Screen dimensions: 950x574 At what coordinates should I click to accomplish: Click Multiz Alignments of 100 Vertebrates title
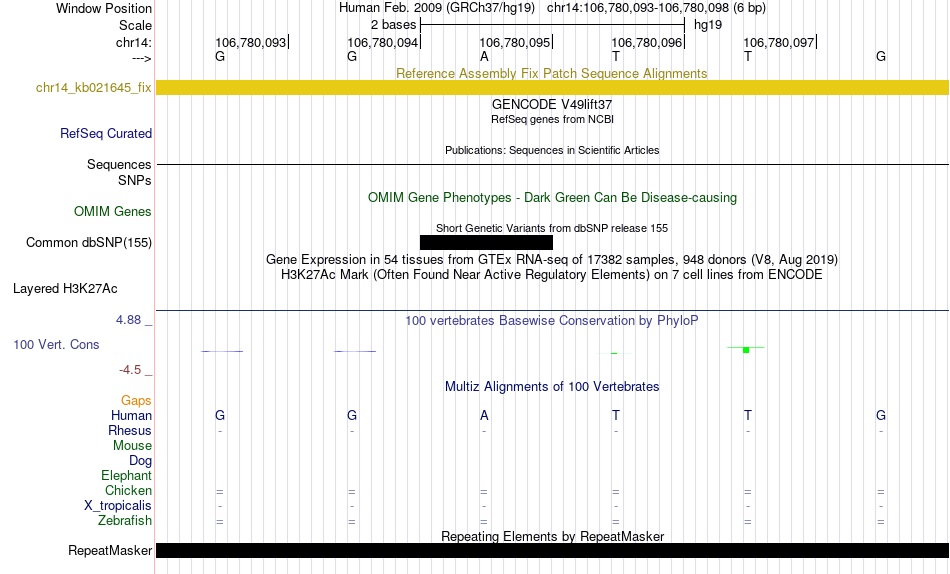(552, 387)
